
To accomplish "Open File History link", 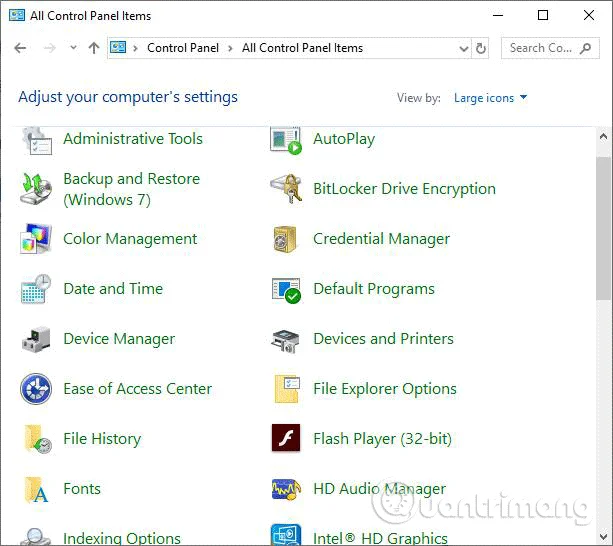I will tap(102, 439).
